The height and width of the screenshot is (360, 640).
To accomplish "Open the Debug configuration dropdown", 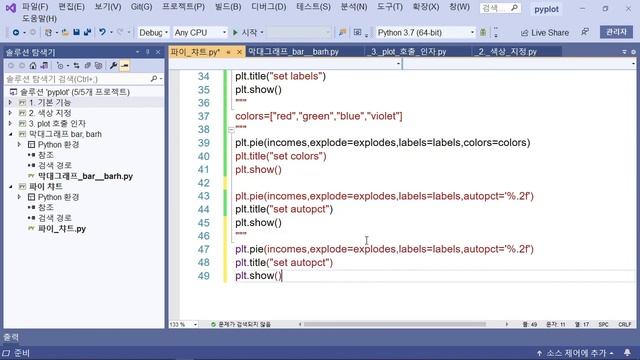I will click(x=153, y=32).
